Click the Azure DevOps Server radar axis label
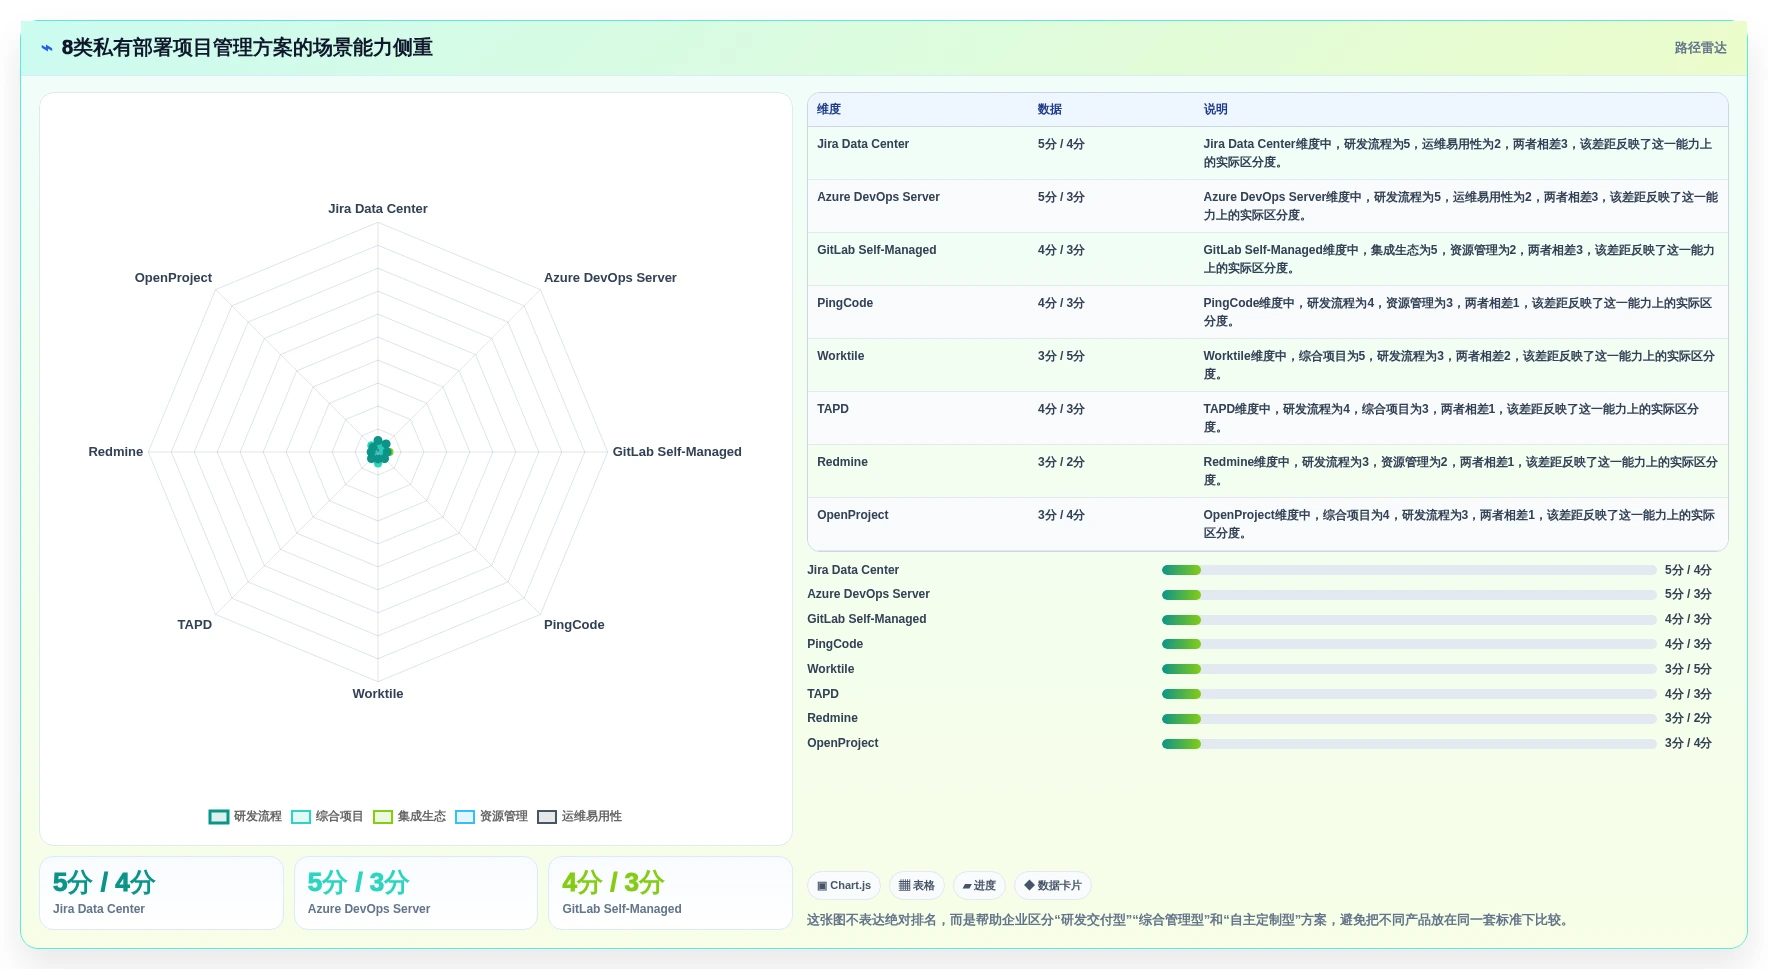This screenshot has width=1768, height=969. coord(610,278)
